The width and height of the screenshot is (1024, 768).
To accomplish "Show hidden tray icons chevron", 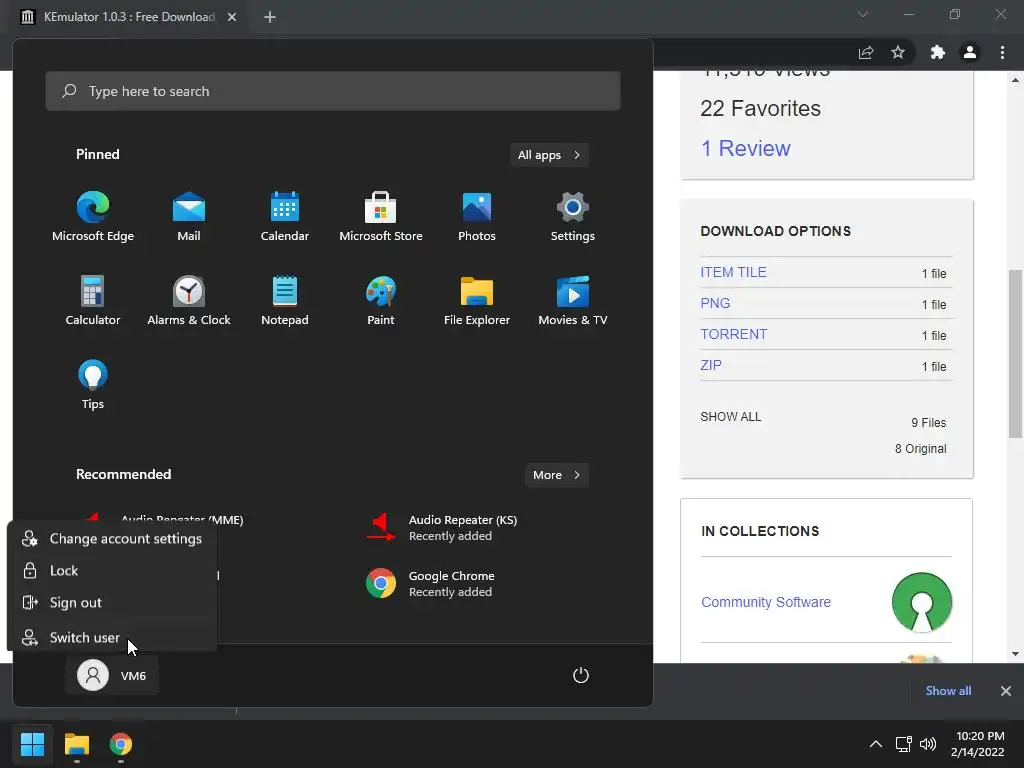I will [x=876, y=744].
